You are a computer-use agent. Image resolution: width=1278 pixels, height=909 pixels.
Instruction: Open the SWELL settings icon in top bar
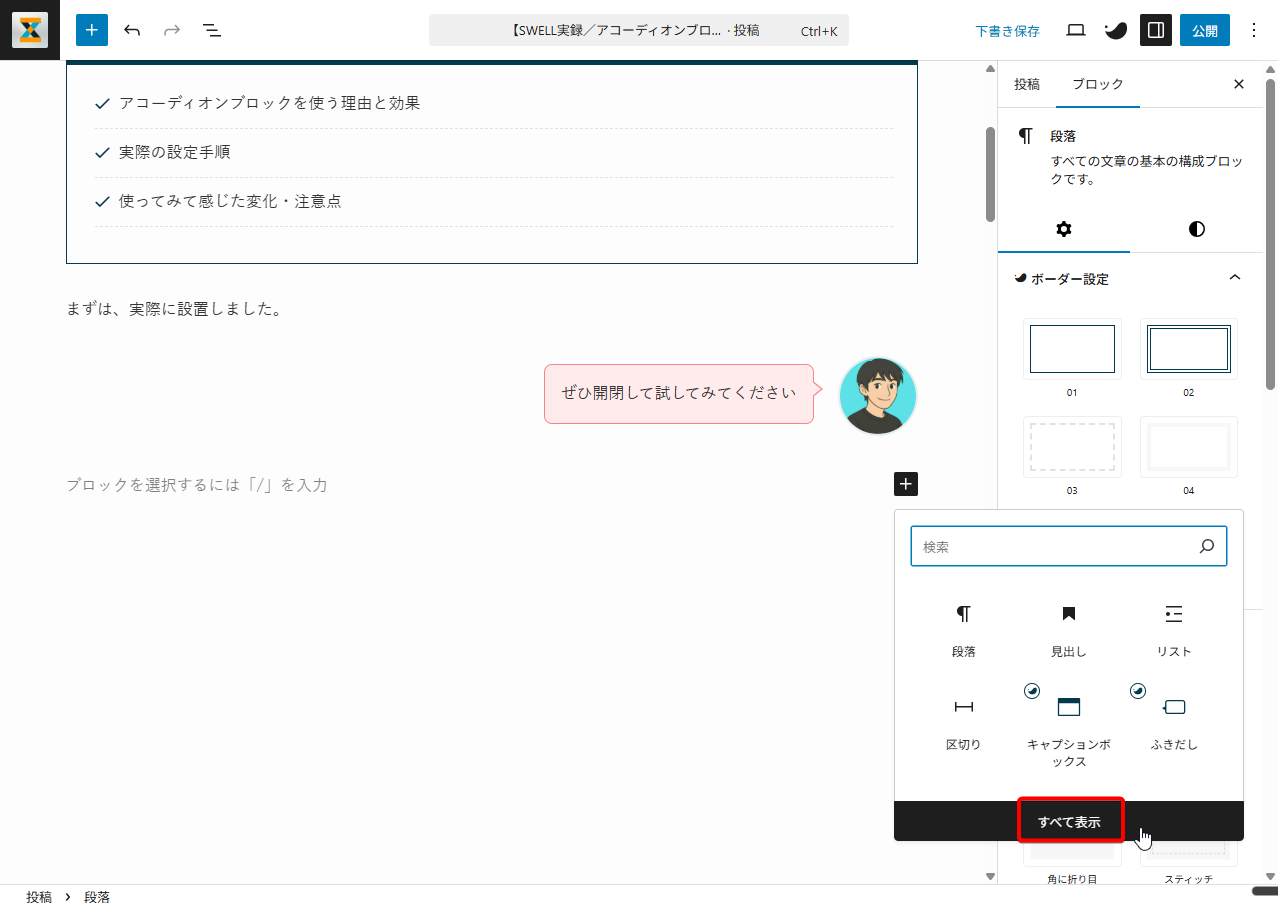pyautogui.click(x=1115, y=30)
